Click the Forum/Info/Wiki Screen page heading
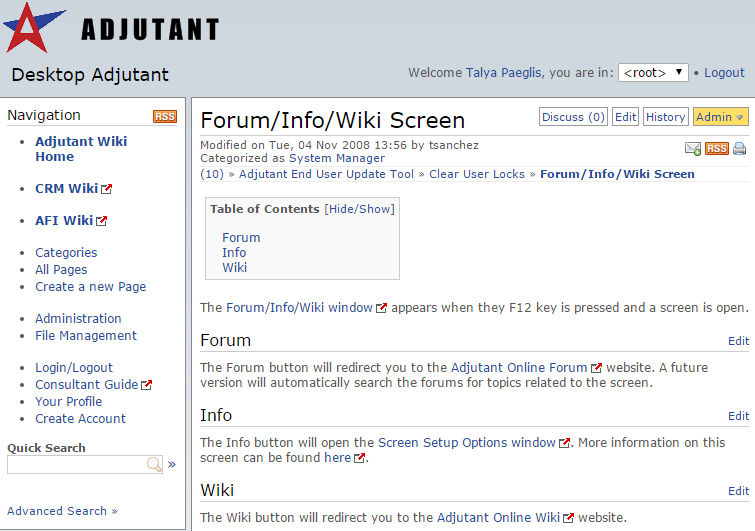755x531 pixels. [x=333, y=120]
